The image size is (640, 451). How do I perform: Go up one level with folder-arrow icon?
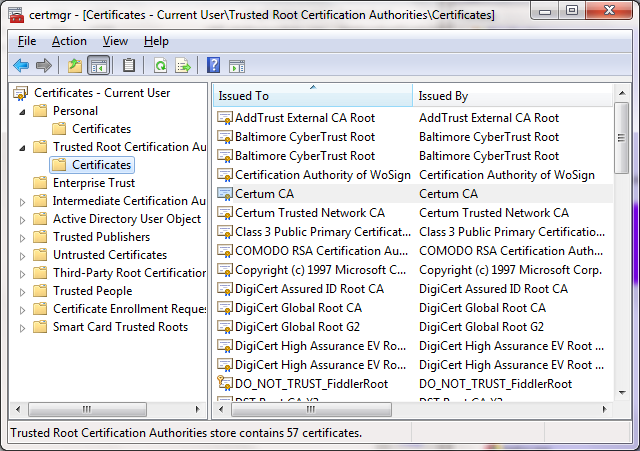(x=75, y=65)
